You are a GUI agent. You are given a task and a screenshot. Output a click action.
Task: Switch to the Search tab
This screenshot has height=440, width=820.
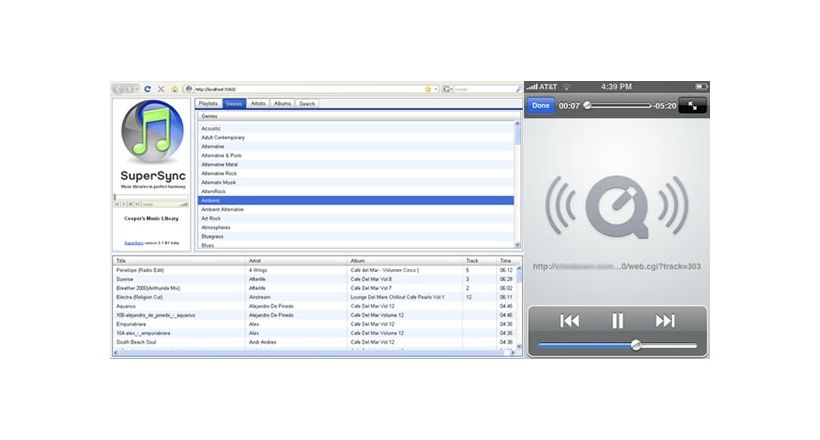click(x=307, y=104)
